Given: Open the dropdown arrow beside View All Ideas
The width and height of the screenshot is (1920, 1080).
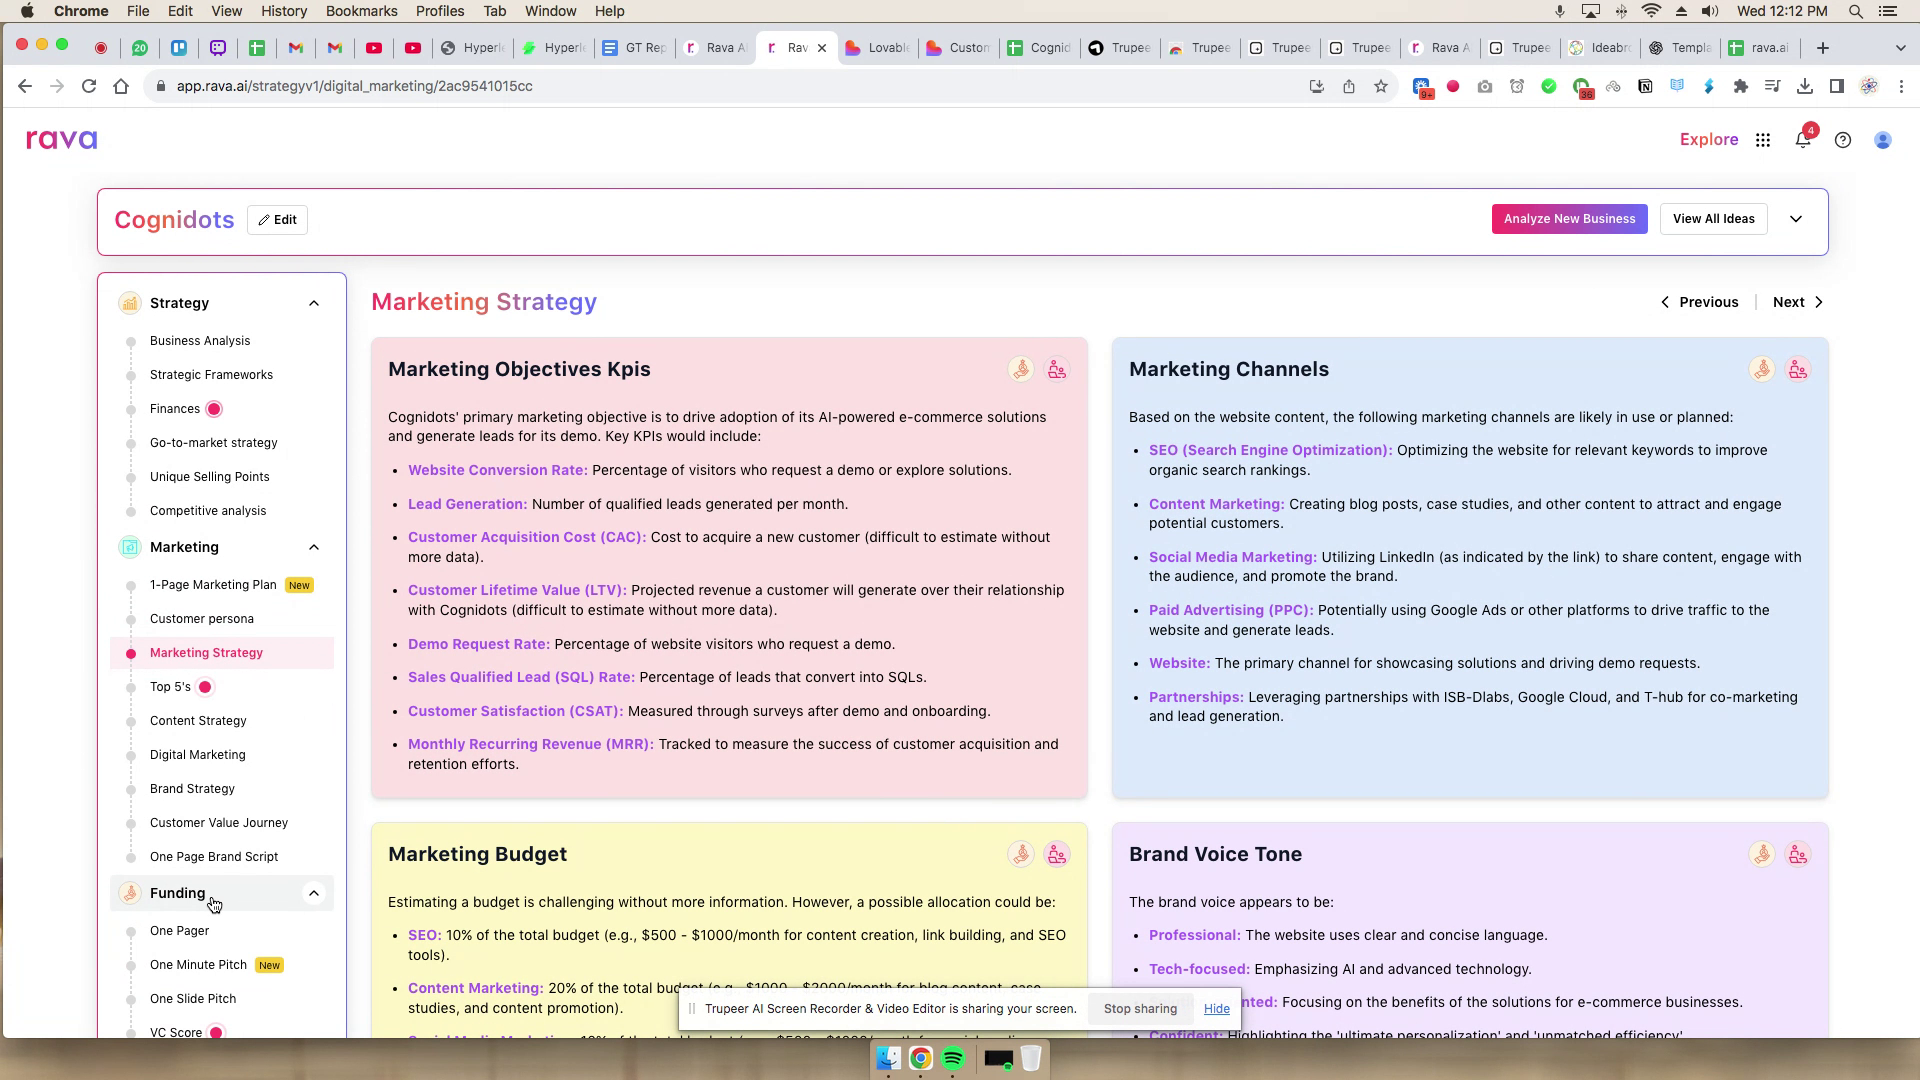Looking at the screenshot, I should 1796,218.
